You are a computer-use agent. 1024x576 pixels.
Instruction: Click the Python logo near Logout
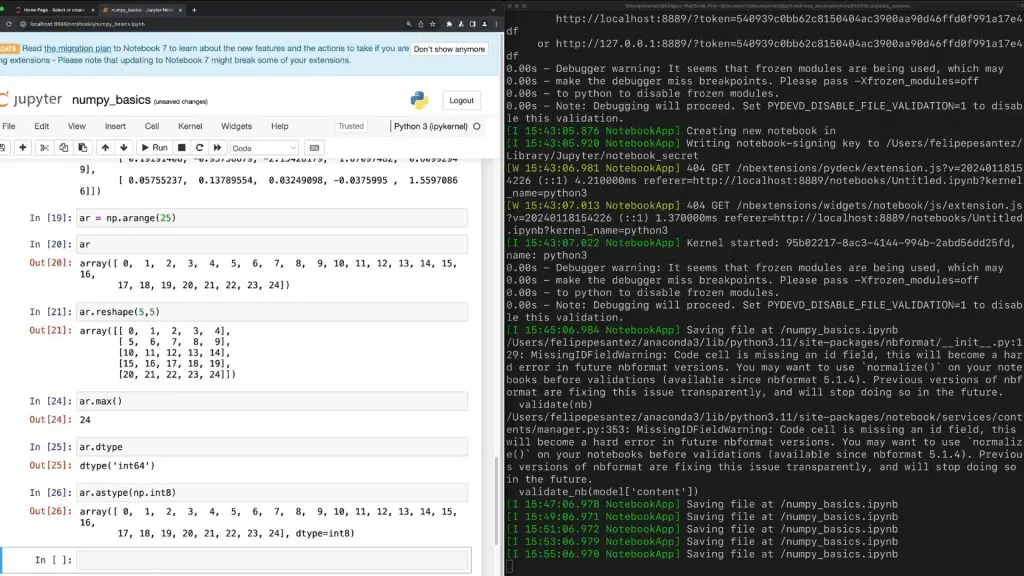(419, 100)
